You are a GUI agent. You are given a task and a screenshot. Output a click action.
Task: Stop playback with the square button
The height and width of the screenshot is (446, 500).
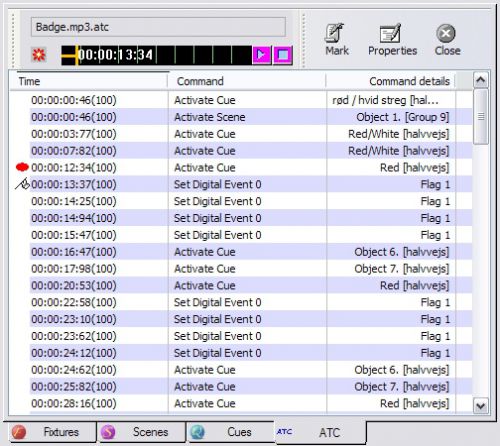(x=283, y=55)
